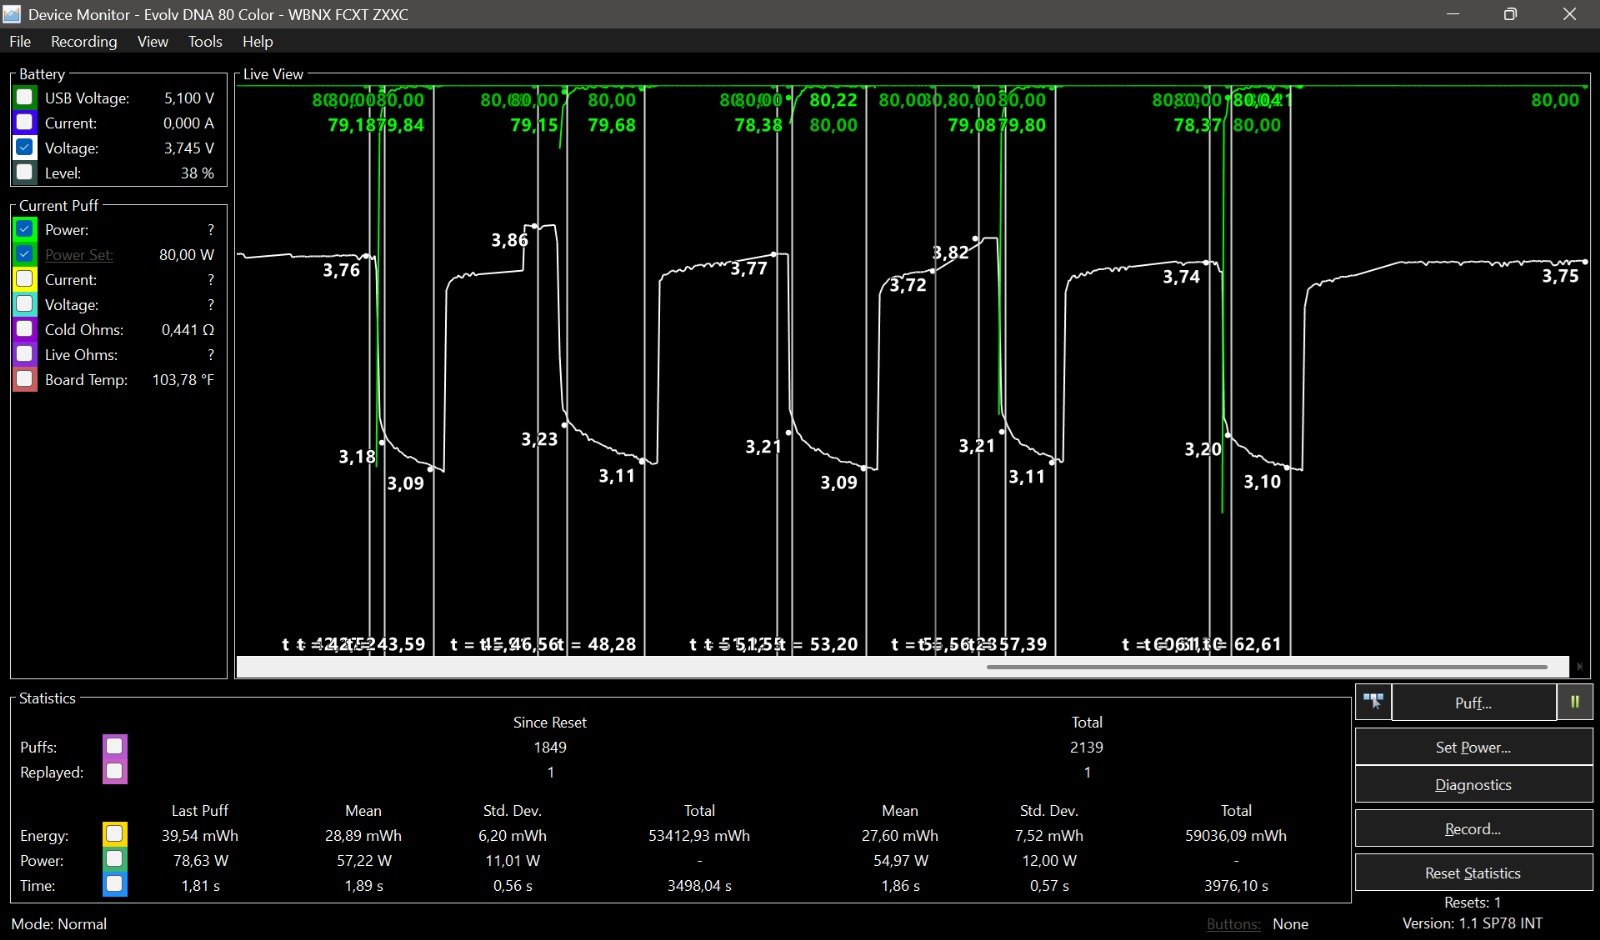Image resolution: width=1600 pixels, height=940 pixels.
Task: Click the pin window icon left of Puff
Action: pos(1373,702)
